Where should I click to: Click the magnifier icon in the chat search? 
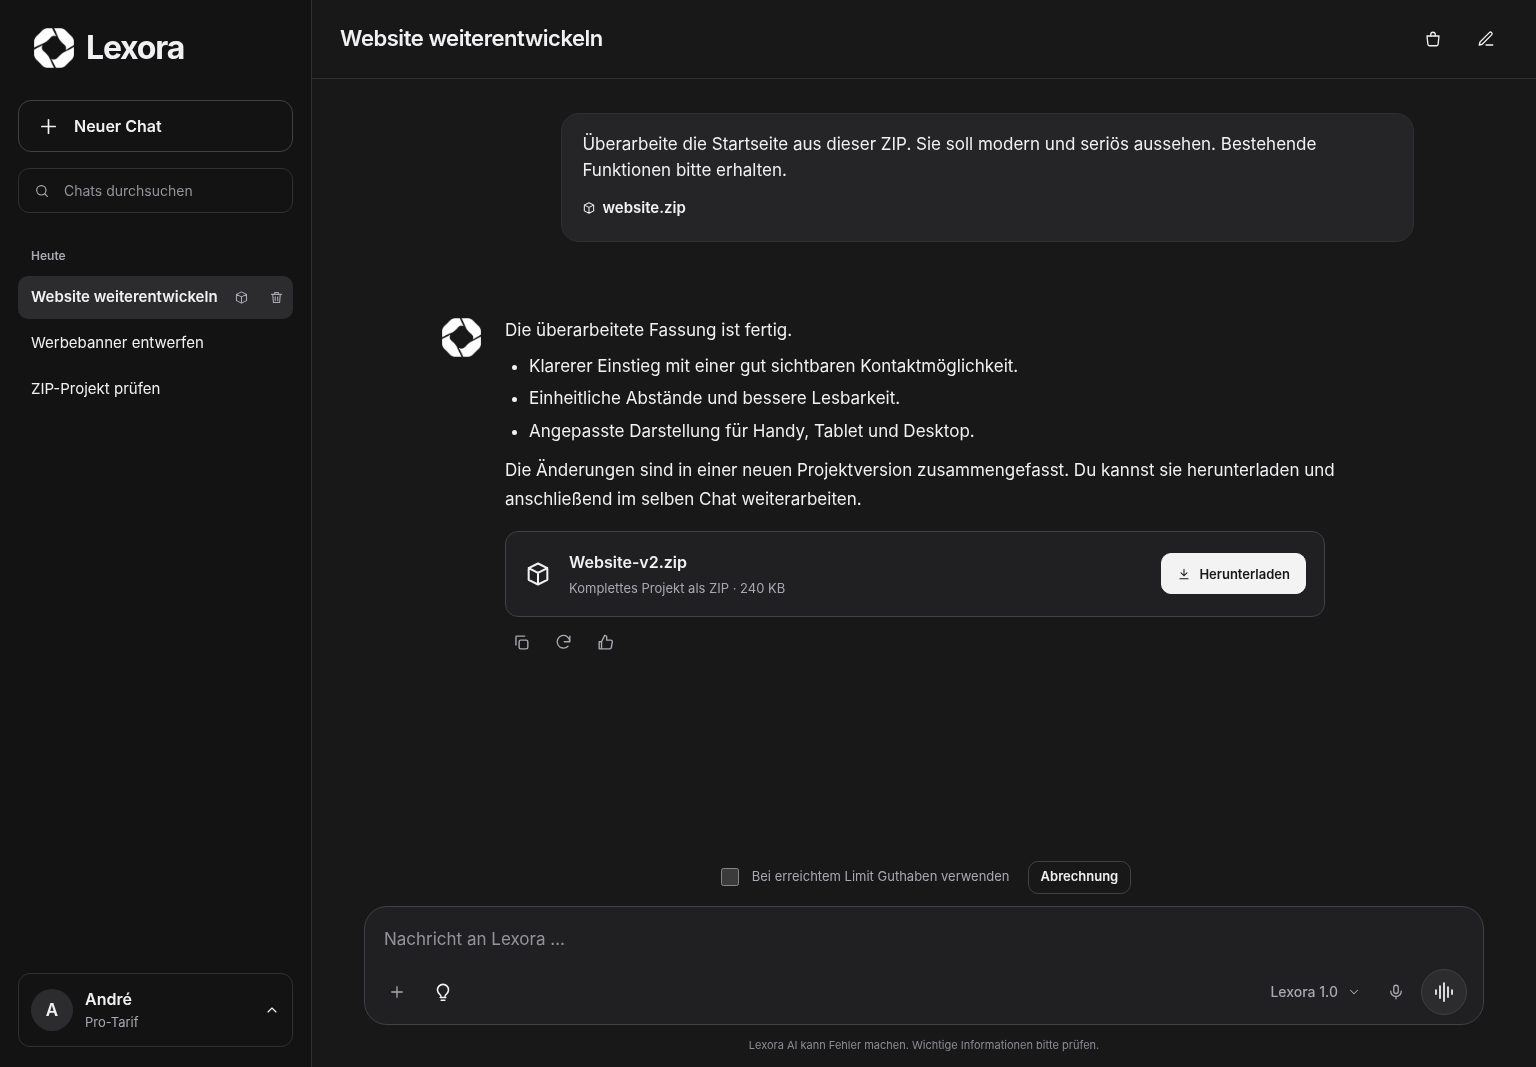pyautogui.click(x=42, y=191)
